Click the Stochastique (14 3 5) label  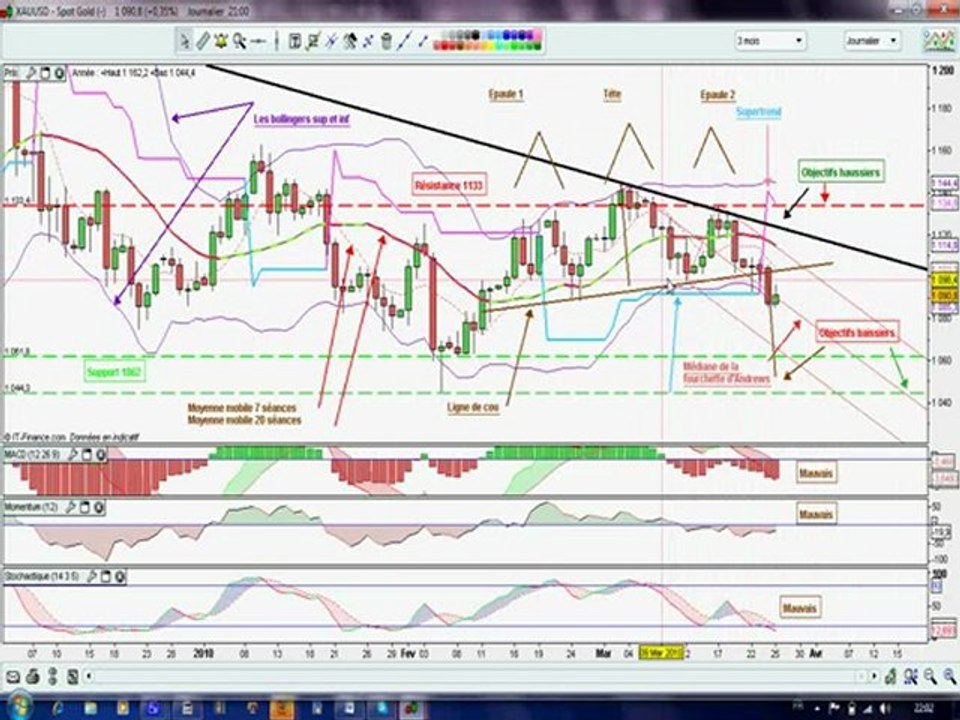point(42,576)
